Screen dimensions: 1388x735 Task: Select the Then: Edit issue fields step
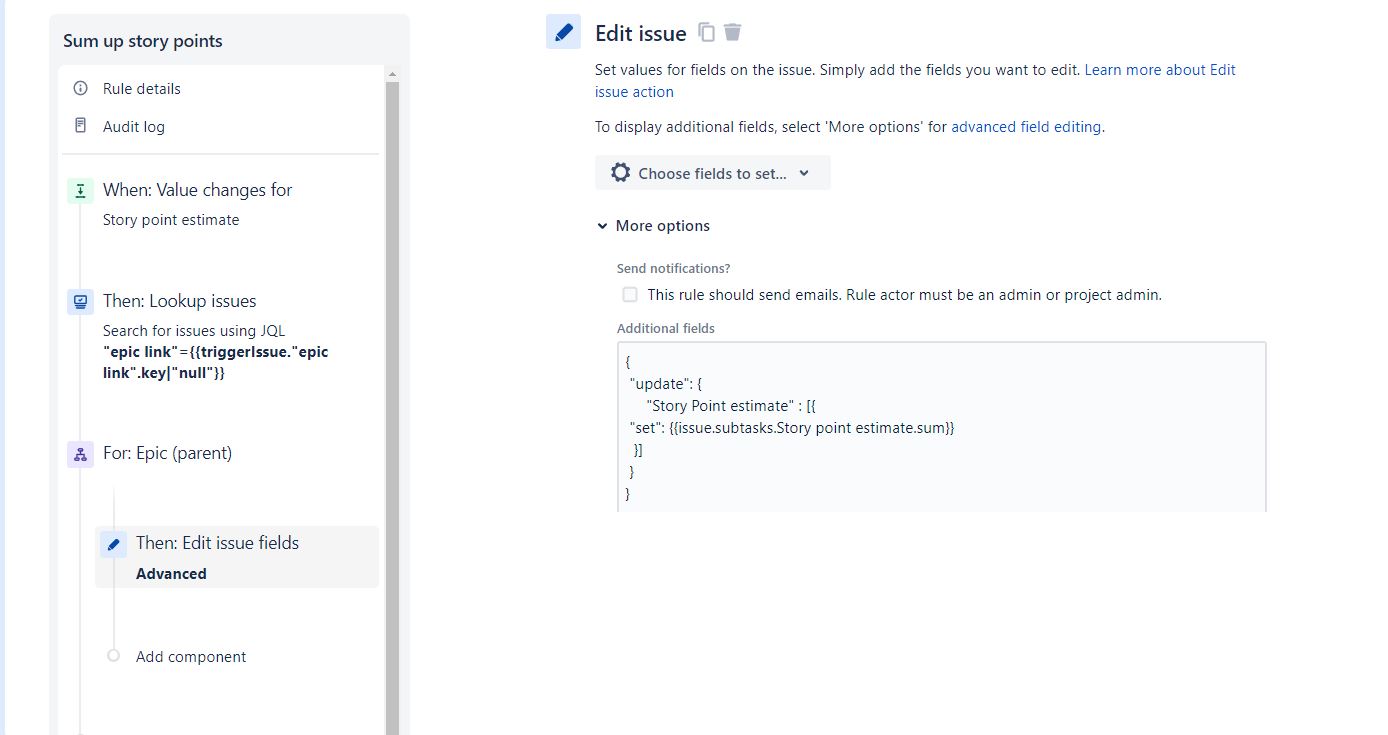[x=237, y=557]
